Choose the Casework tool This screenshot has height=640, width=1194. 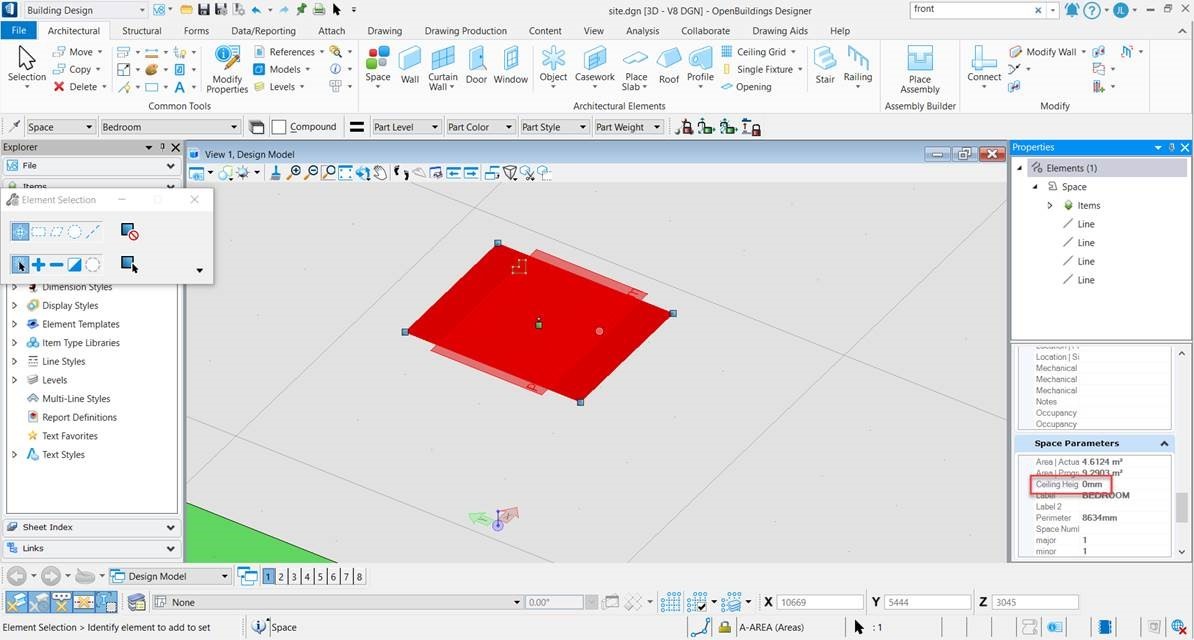(x=595, y=65)
